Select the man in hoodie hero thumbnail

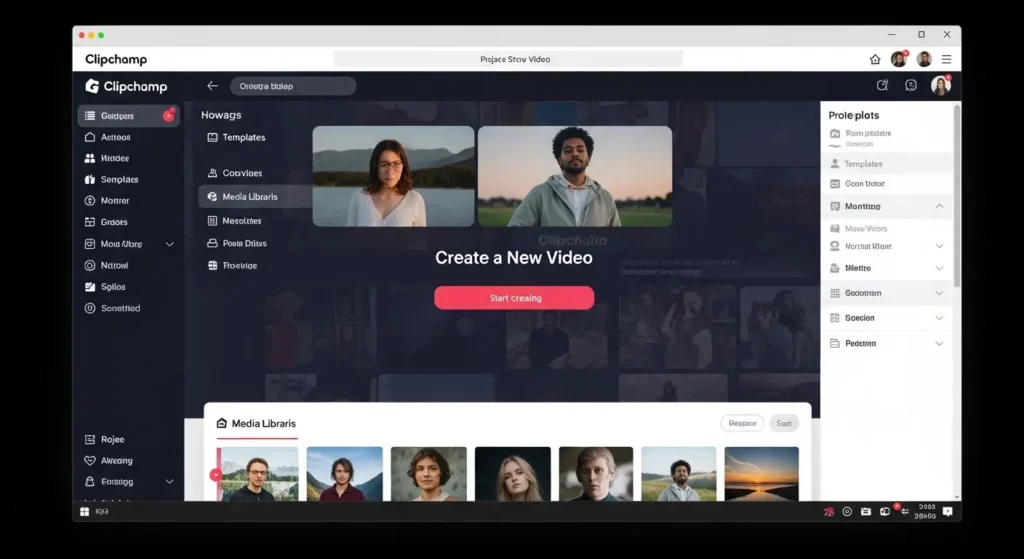[x=575, y=176]
